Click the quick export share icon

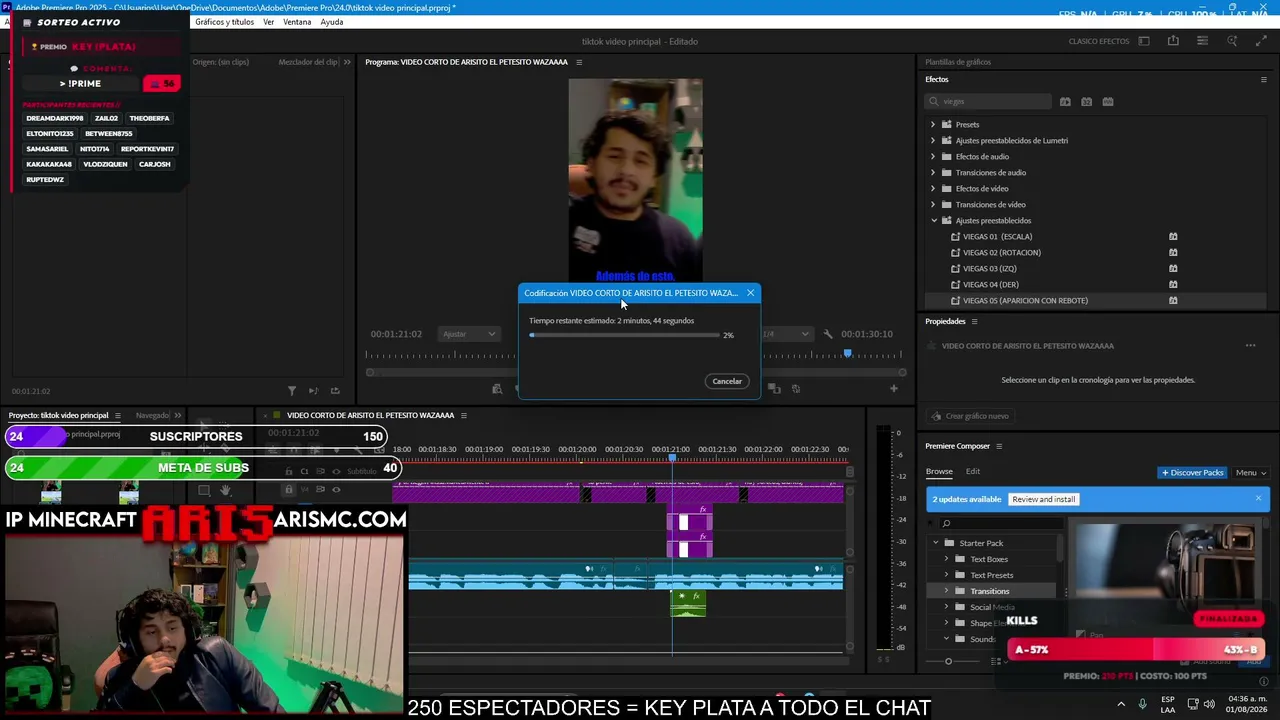(1173, 41)
